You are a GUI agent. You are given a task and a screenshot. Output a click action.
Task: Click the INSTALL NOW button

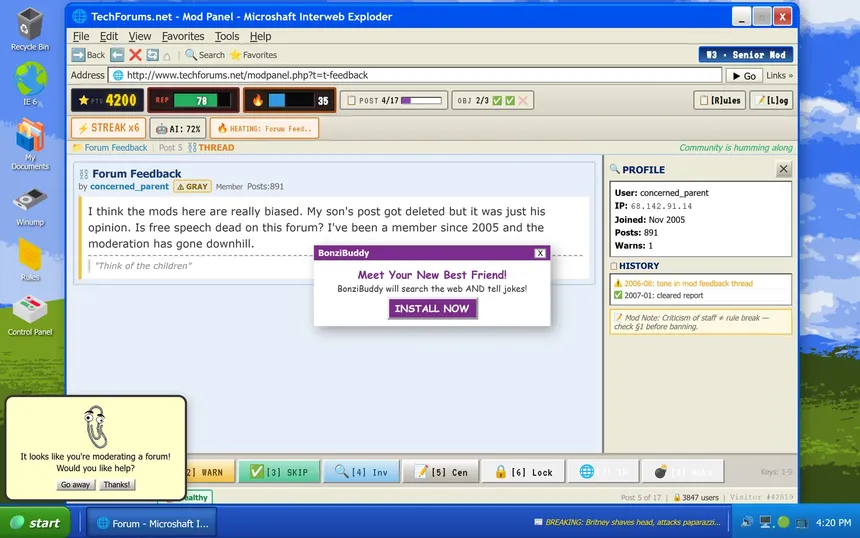(x=432, y=309)
